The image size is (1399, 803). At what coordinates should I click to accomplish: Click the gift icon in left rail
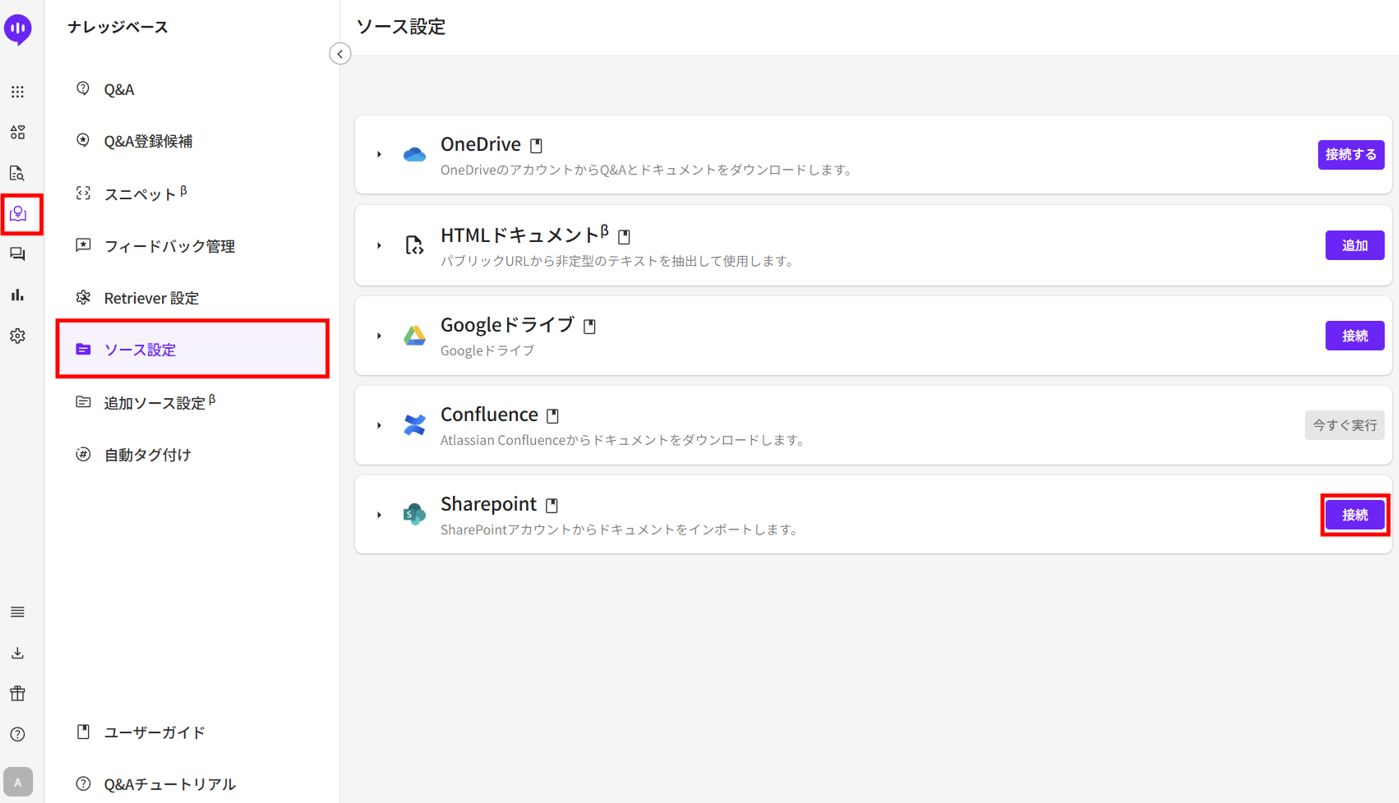pos(18,693)
